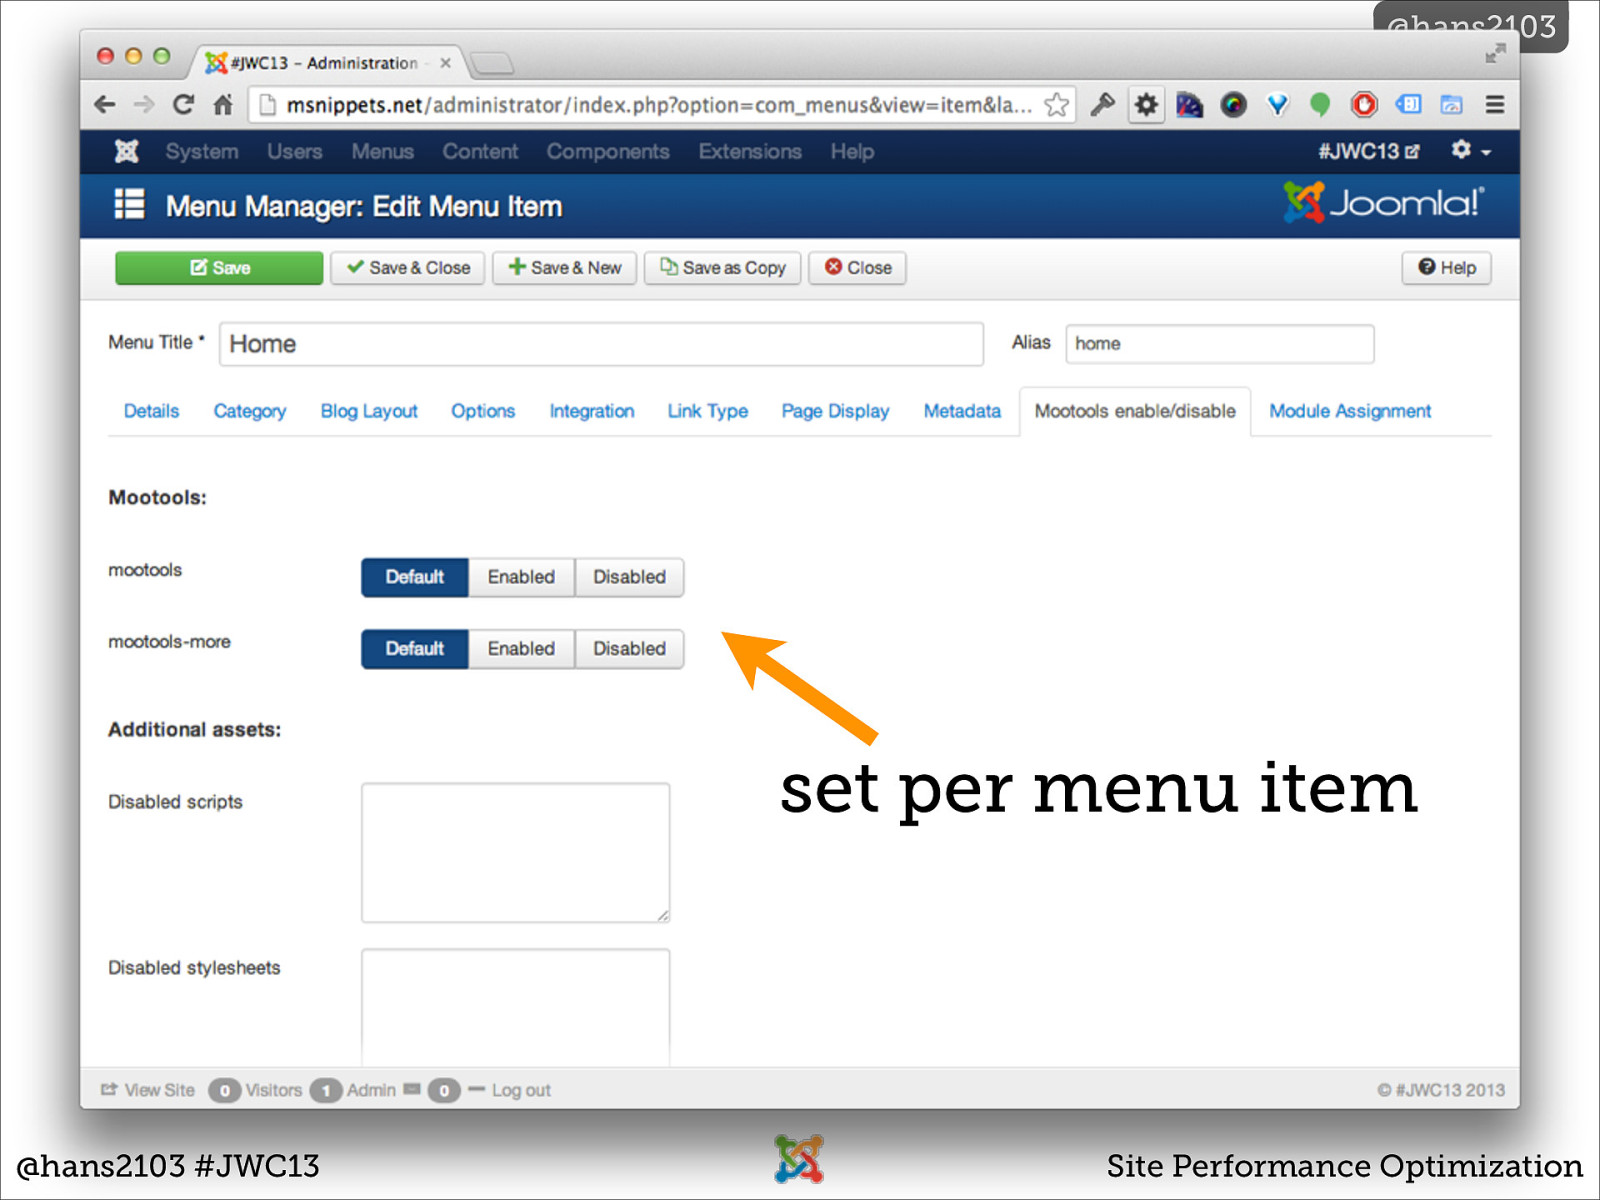
Task: Open the browser home page icon
Action: [223, 105]
